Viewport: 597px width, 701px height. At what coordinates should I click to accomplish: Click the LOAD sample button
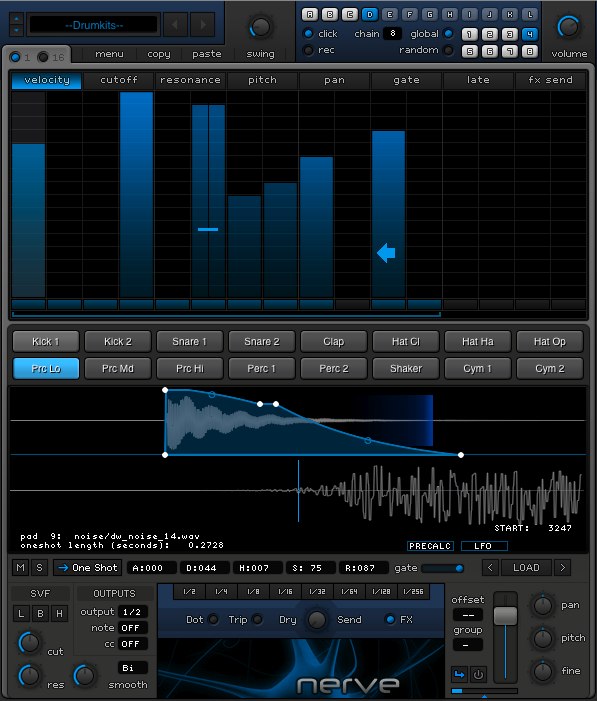[x=526, y=568]
